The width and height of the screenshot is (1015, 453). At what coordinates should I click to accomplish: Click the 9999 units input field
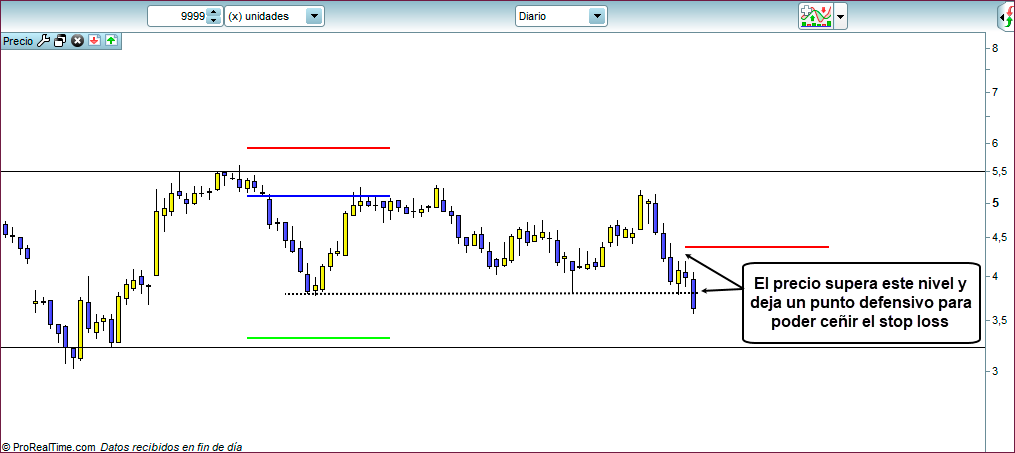178,17
